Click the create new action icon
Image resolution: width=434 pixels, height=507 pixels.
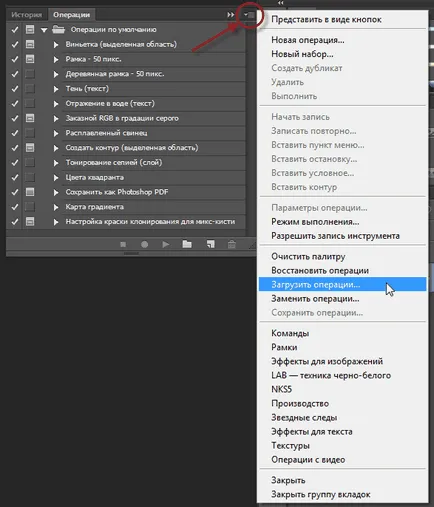coord(210,244)
